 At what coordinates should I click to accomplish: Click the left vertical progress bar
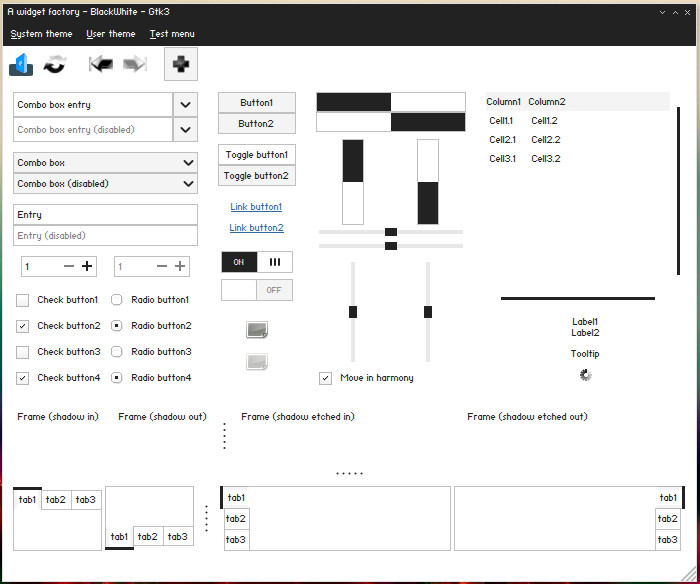click(353, 182)
